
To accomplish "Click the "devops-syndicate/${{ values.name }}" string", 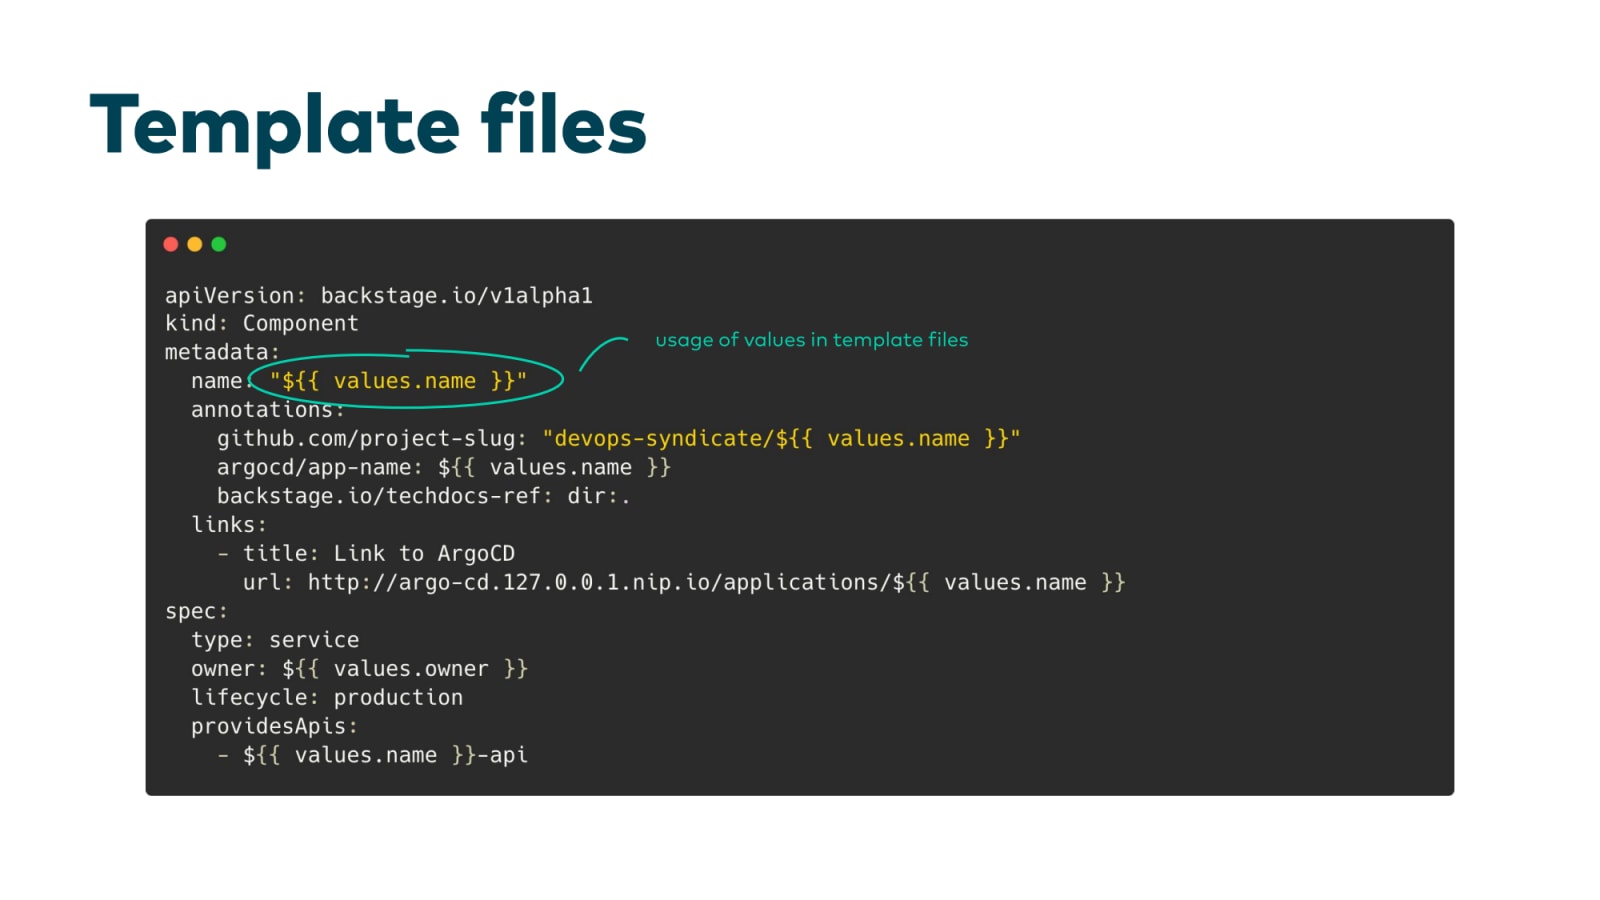I will pos(781,439).
